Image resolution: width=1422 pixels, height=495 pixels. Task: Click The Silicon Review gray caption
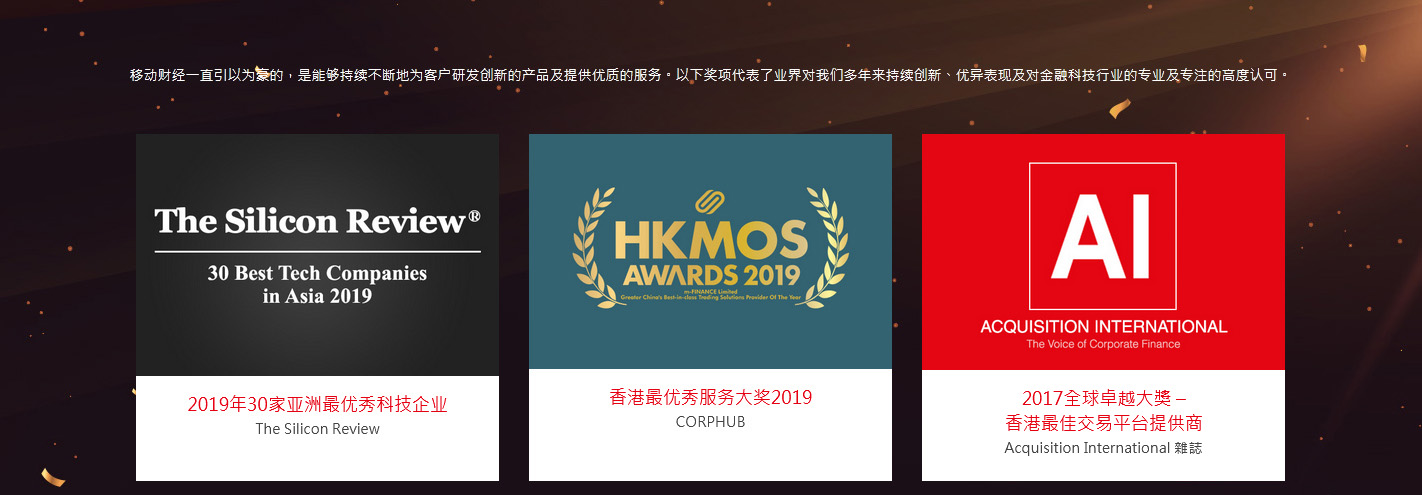tap(317, 429)
